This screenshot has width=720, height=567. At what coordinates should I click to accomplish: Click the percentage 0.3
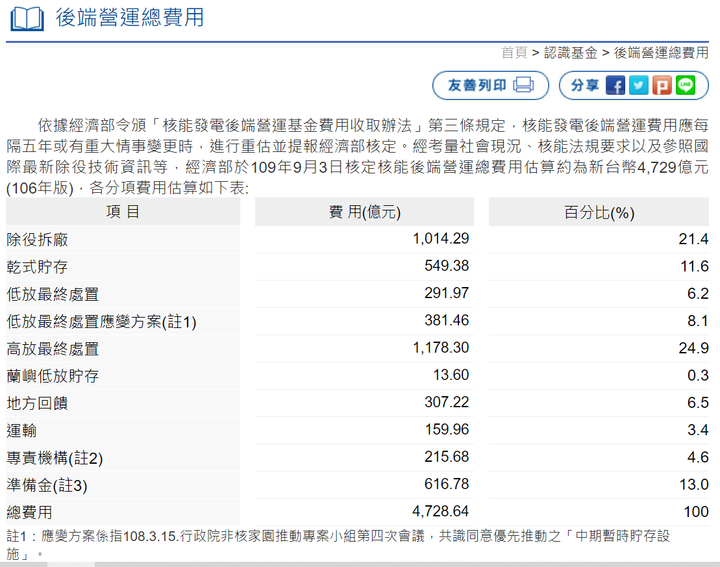(x=698, y=375)
